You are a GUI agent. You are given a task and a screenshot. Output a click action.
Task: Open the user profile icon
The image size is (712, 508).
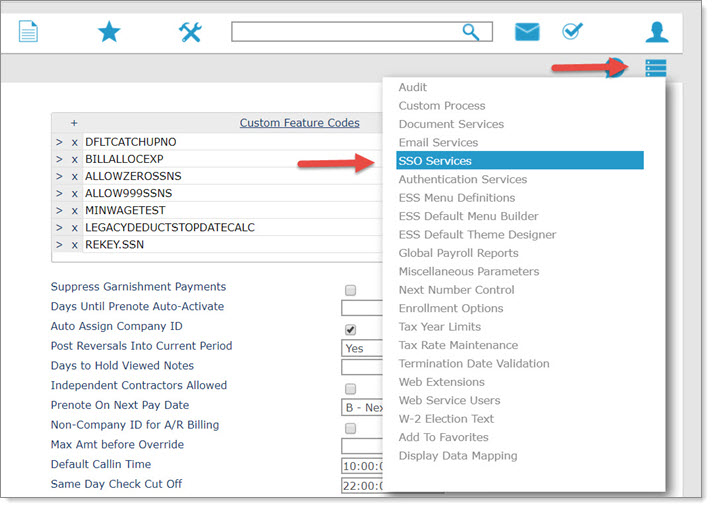657,32
